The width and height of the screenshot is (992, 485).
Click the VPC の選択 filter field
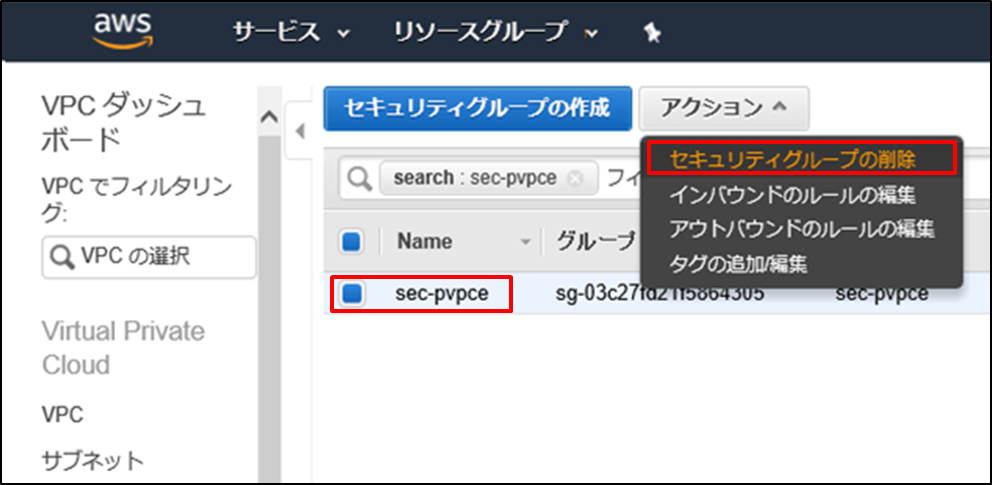pos(148,257)
